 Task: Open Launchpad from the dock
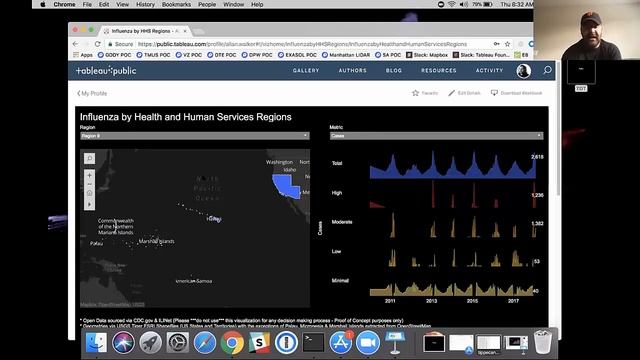pos(150,342)
